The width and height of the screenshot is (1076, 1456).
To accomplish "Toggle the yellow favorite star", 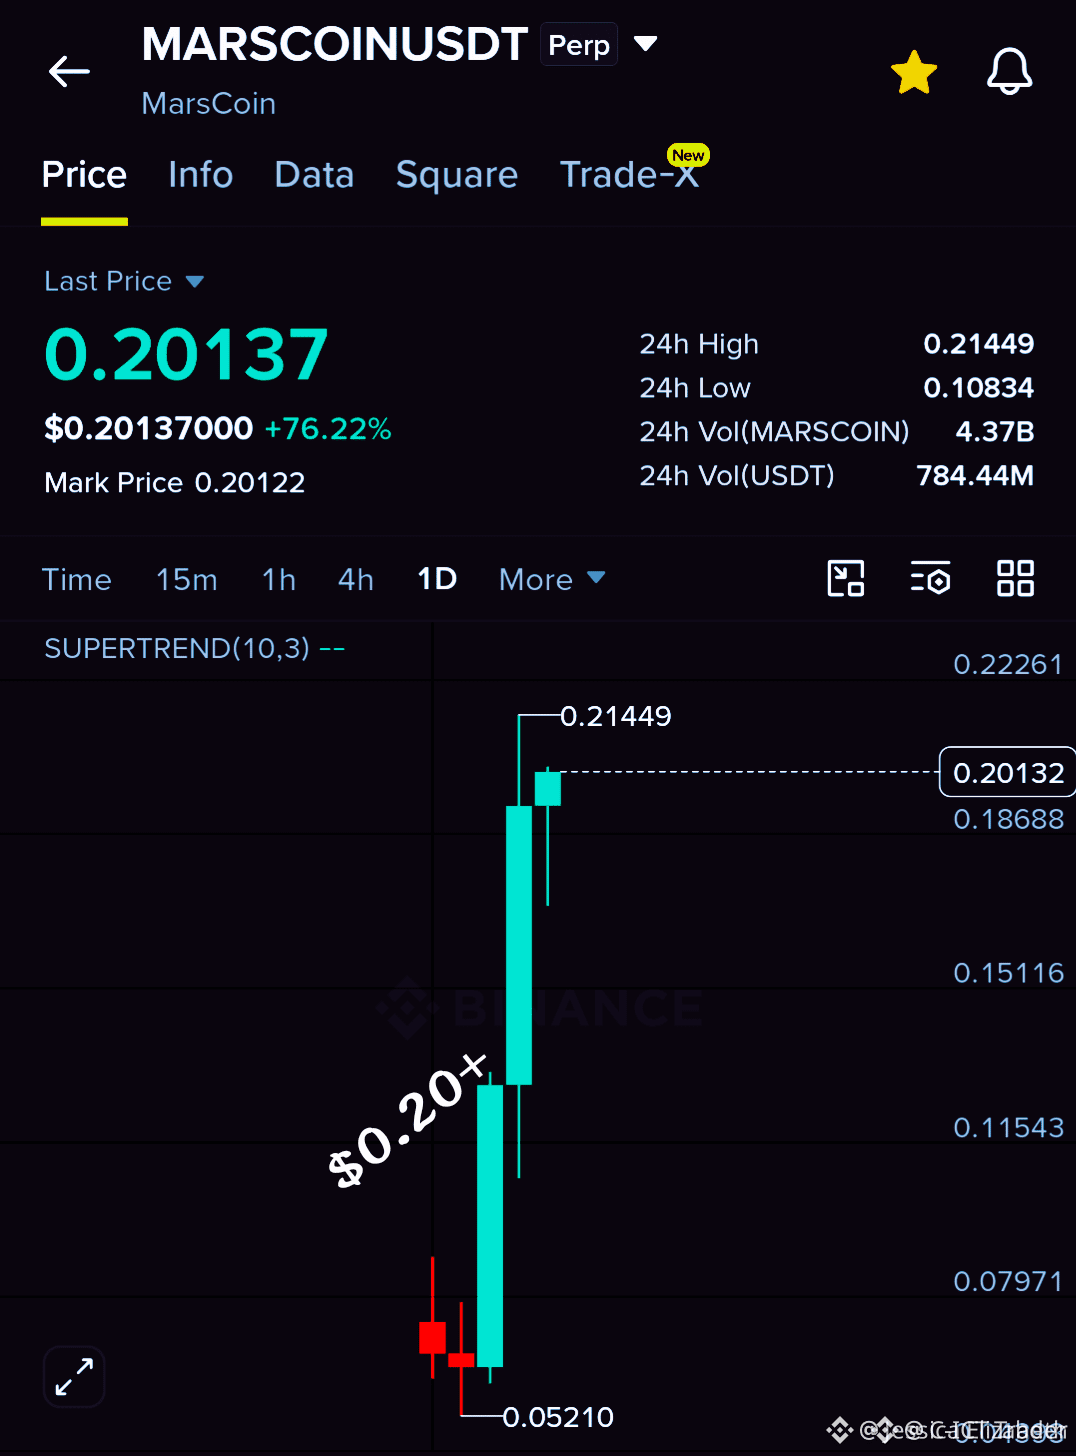I will click(914, 73).
